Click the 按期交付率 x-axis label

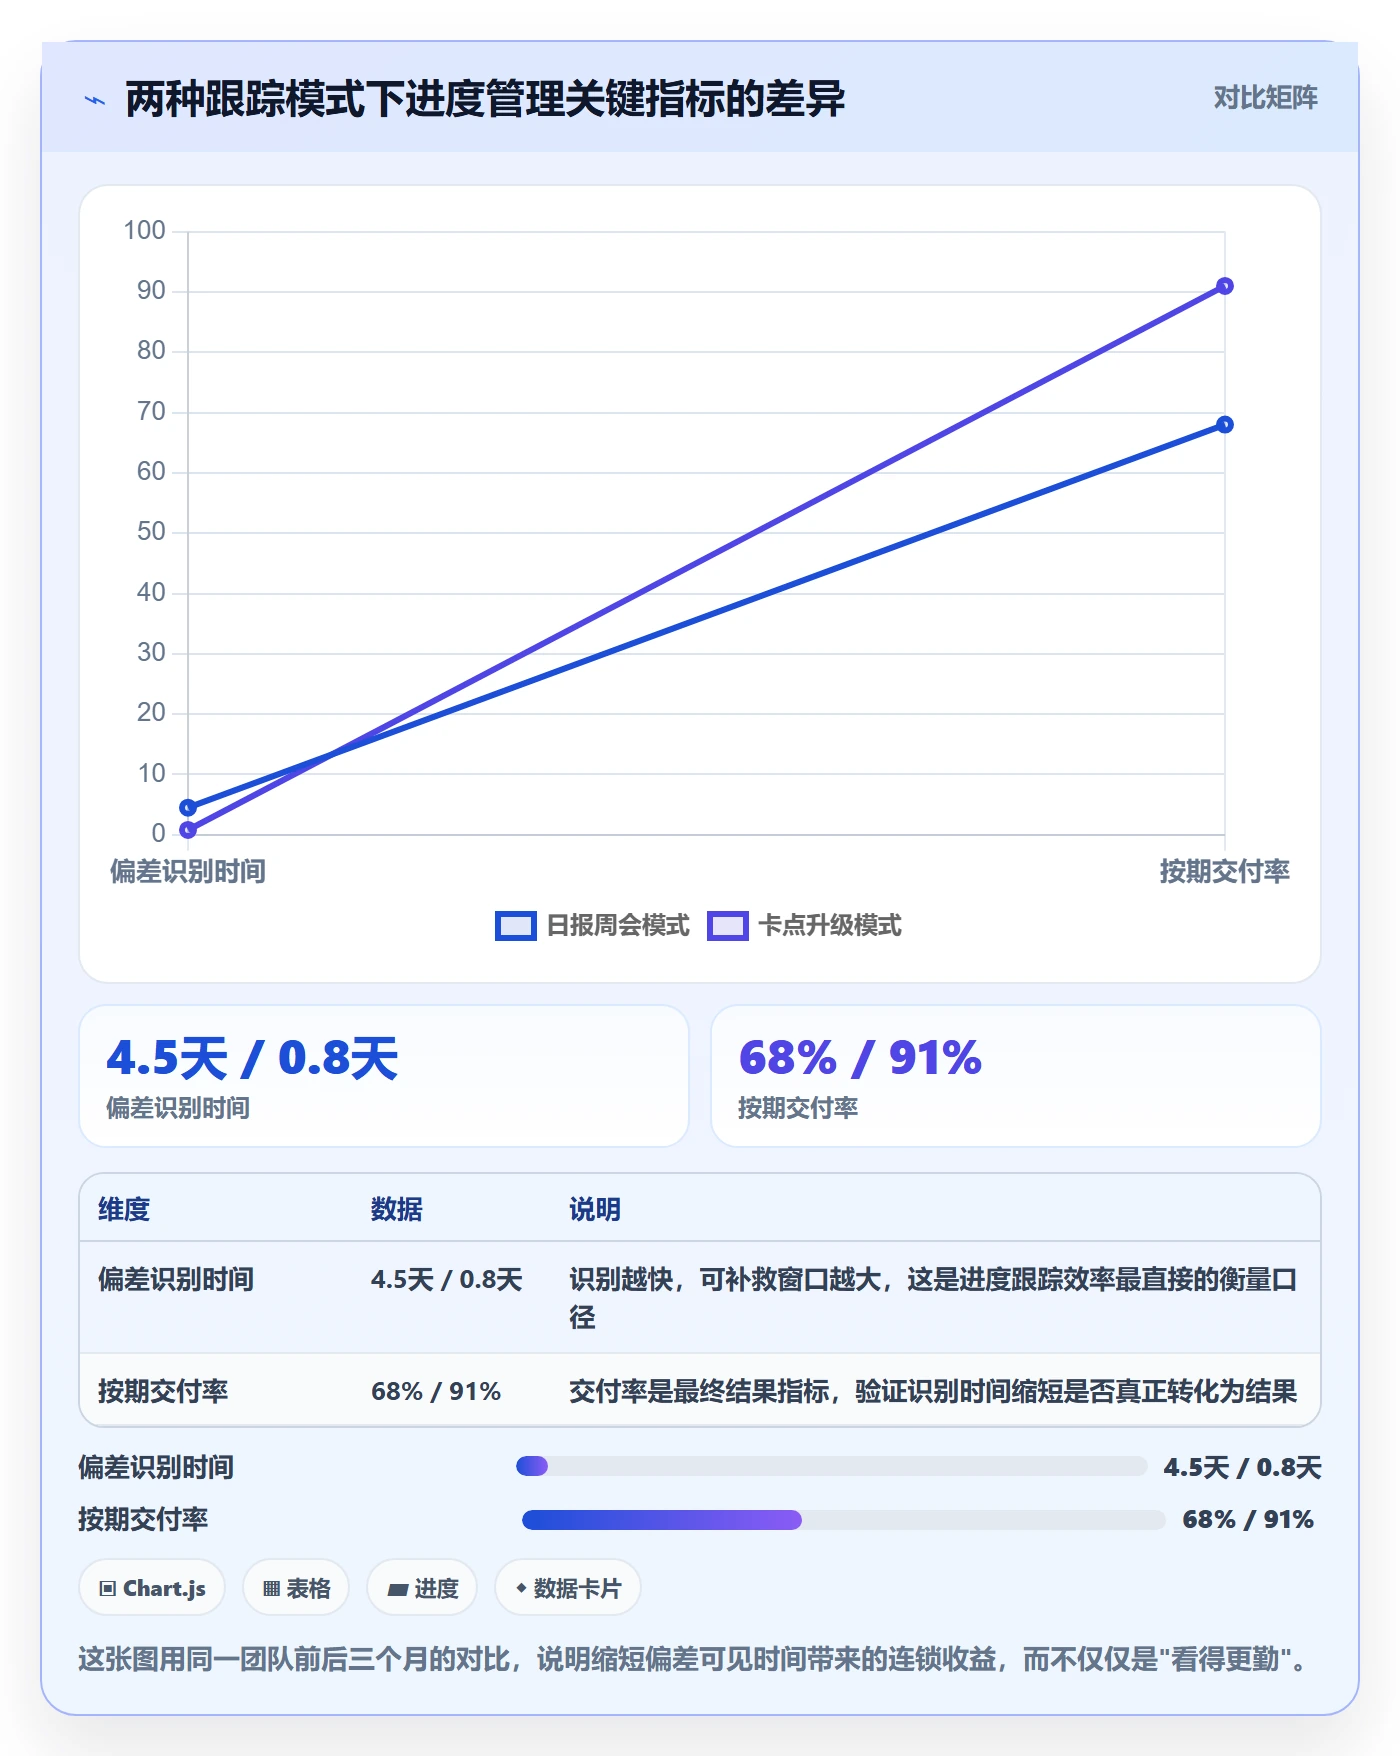click(x=1224, y=872)
